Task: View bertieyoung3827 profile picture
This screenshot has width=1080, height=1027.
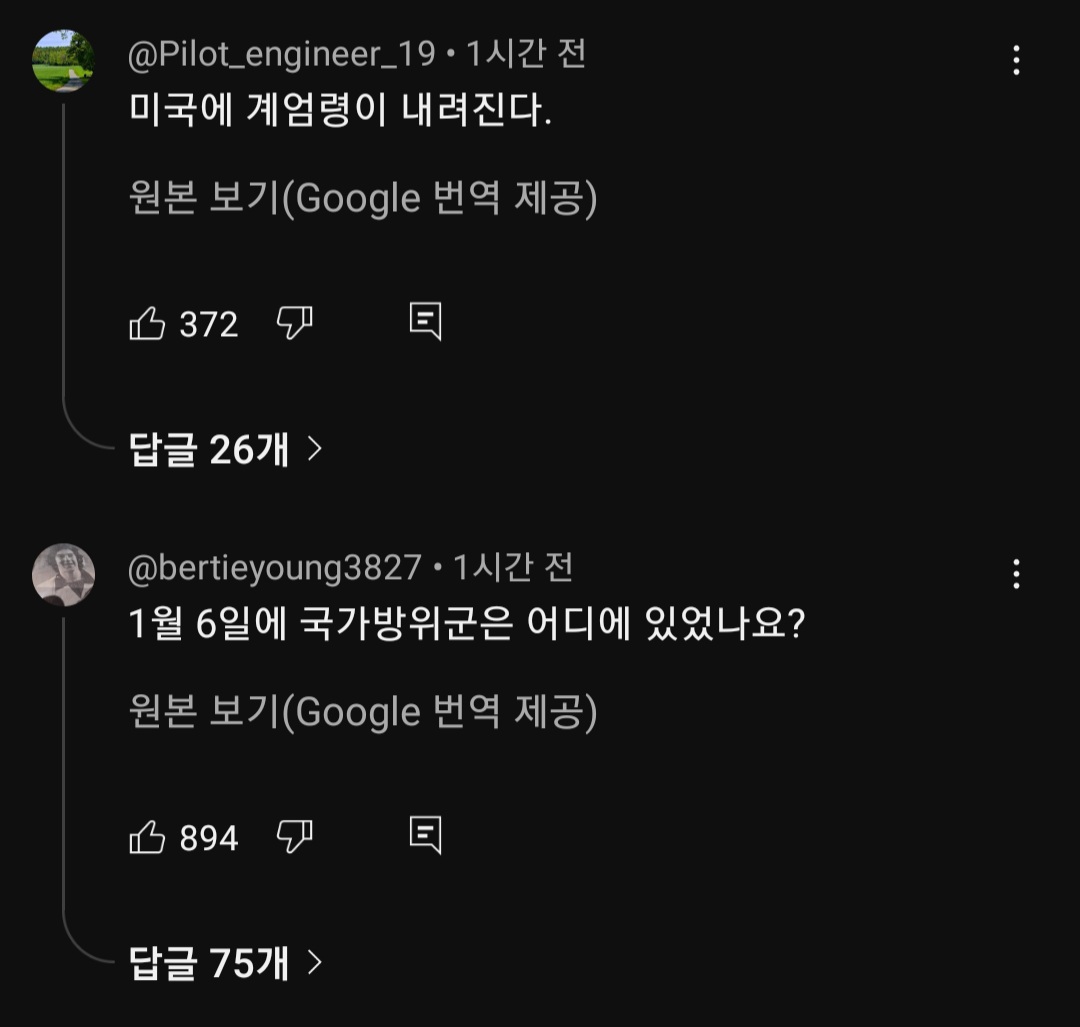Action: (63, 574)
